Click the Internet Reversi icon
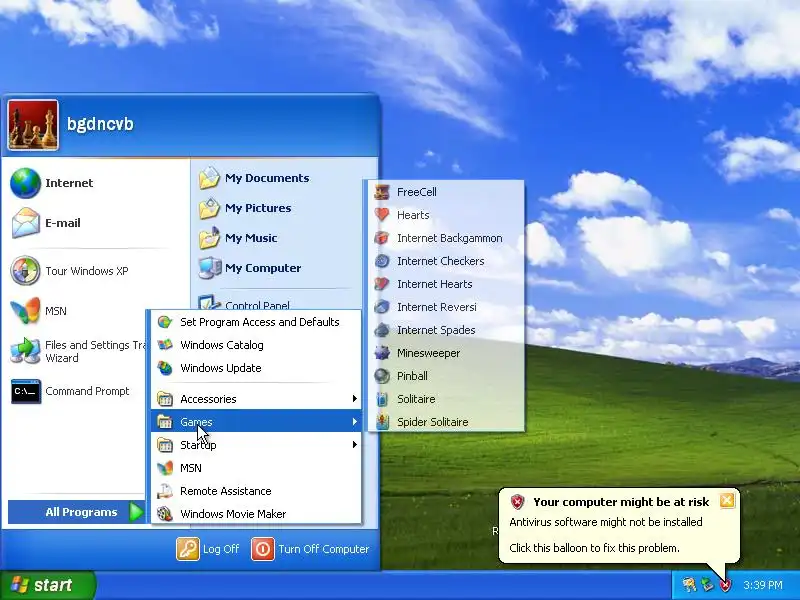 point(382,307)
